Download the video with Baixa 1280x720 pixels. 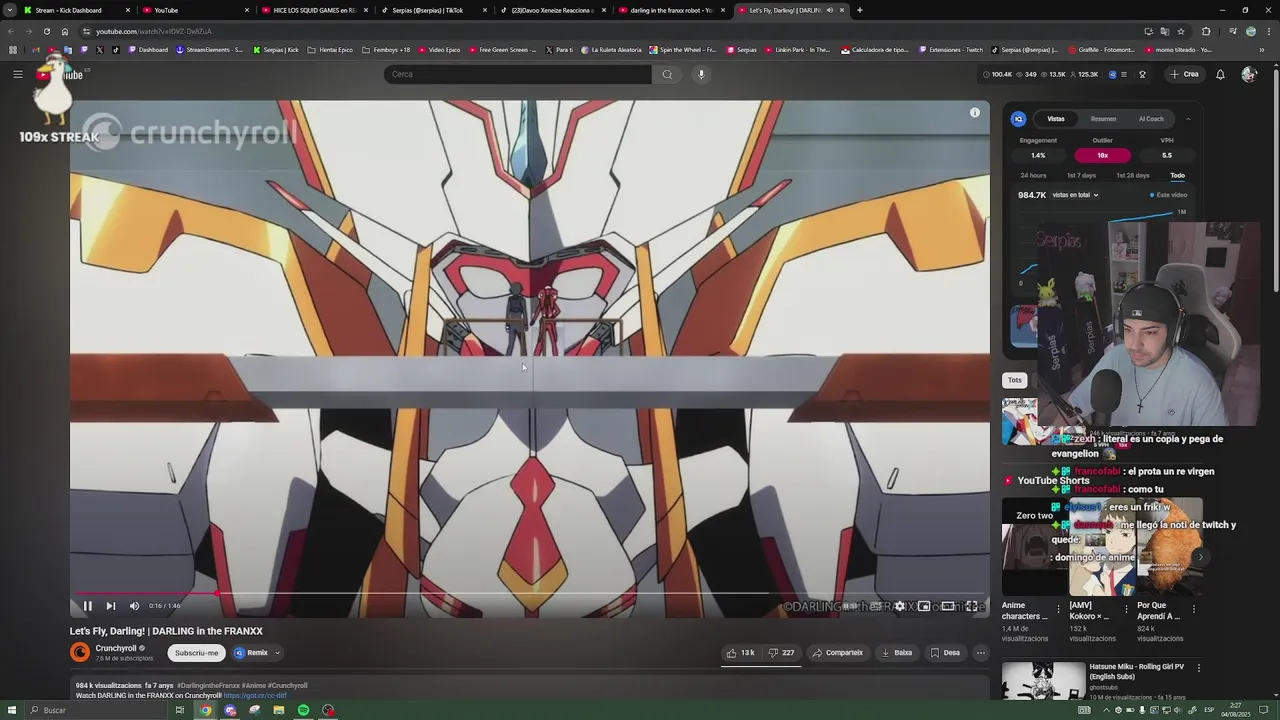tap(896, 653)
